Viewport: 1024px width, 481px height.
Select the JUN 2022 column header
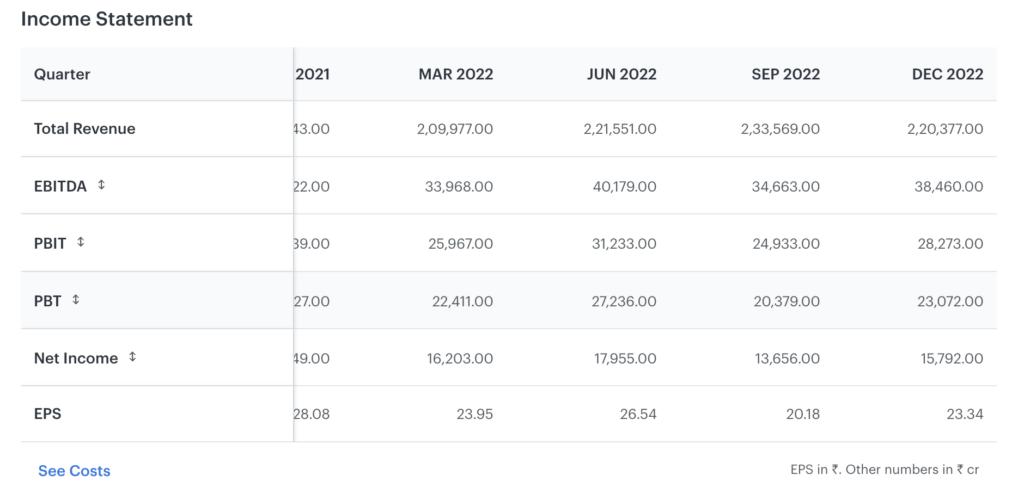tap(621, 74)
